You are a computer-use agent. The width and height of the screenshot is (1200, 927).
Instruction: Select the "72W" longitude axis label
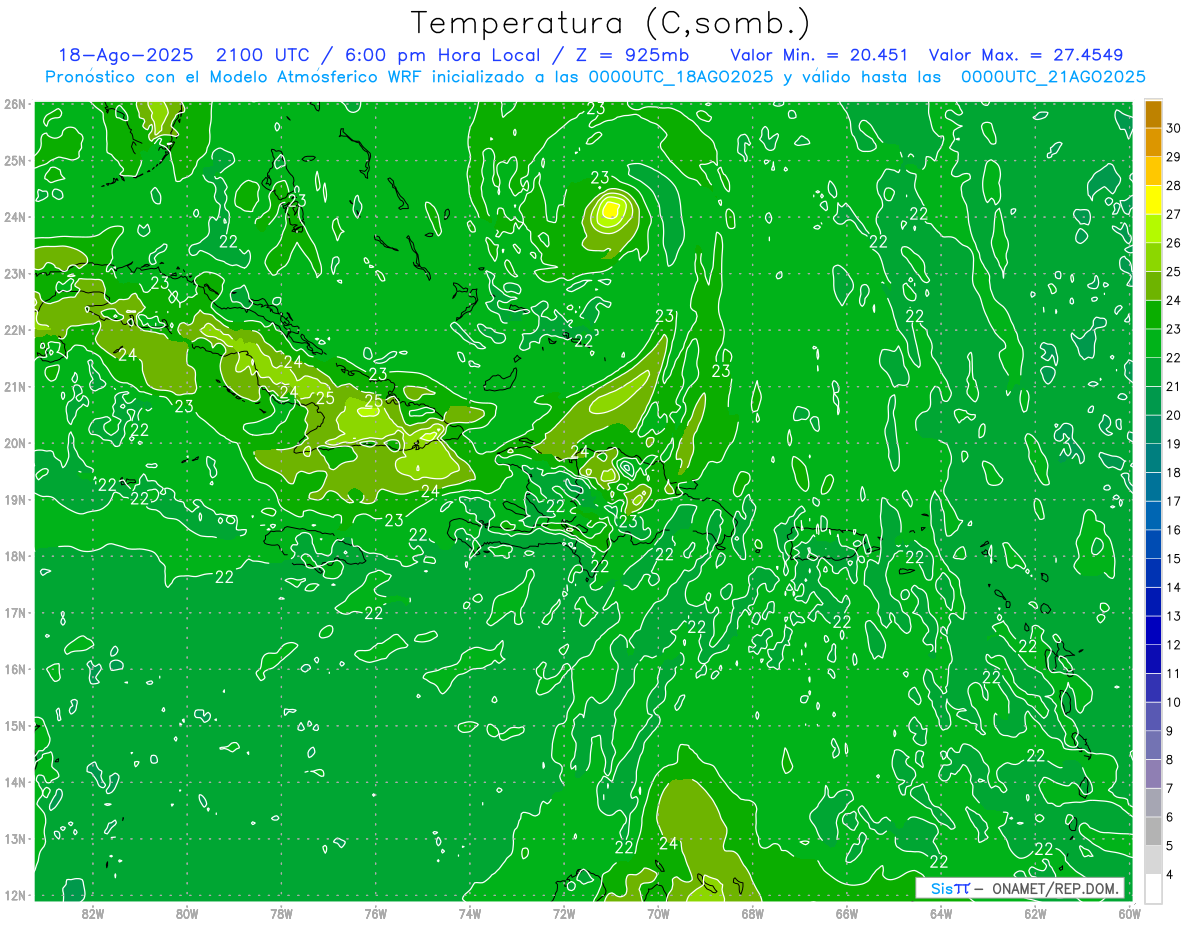pyautogui.click(x=564, y=913)
